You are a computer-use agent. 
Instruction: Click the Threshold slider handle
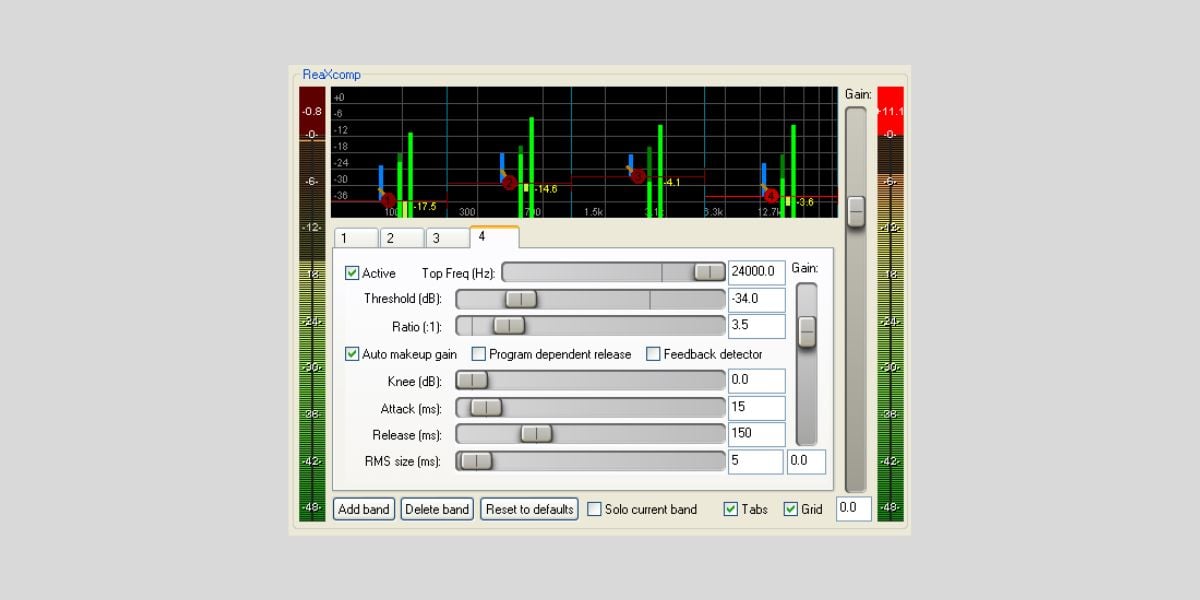(x=520, y=299)
